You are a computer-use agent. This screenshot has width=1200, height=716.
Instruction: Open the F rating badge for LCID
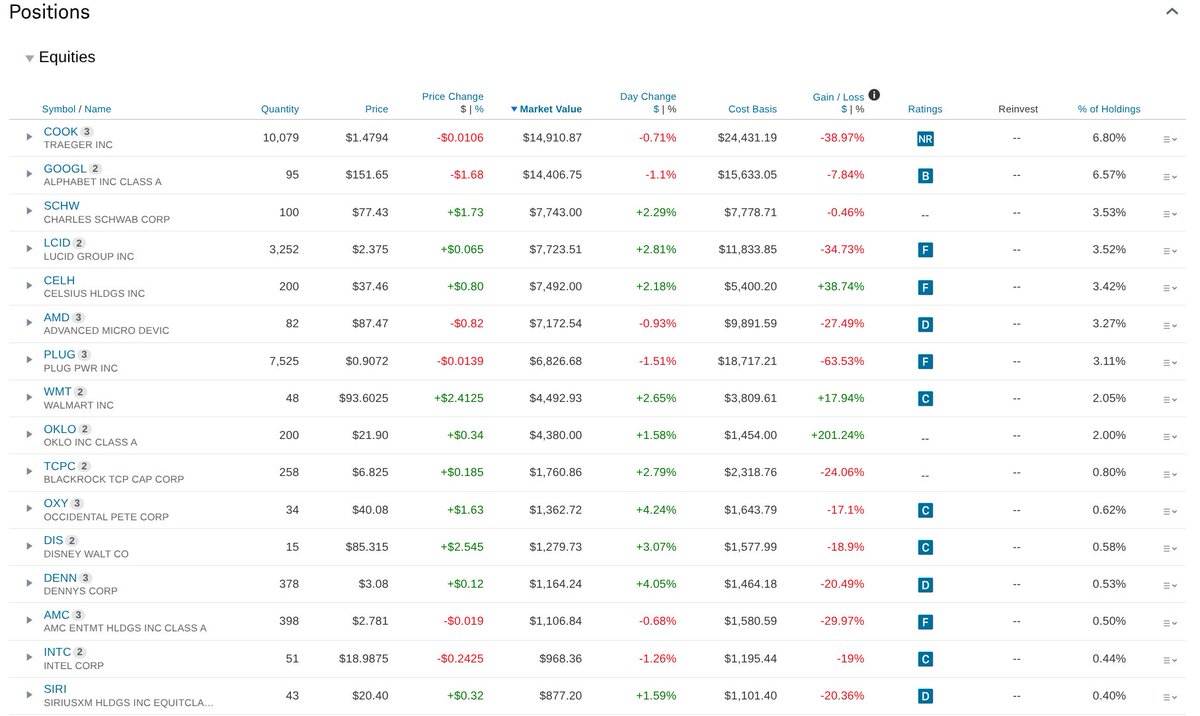[925, 250]
